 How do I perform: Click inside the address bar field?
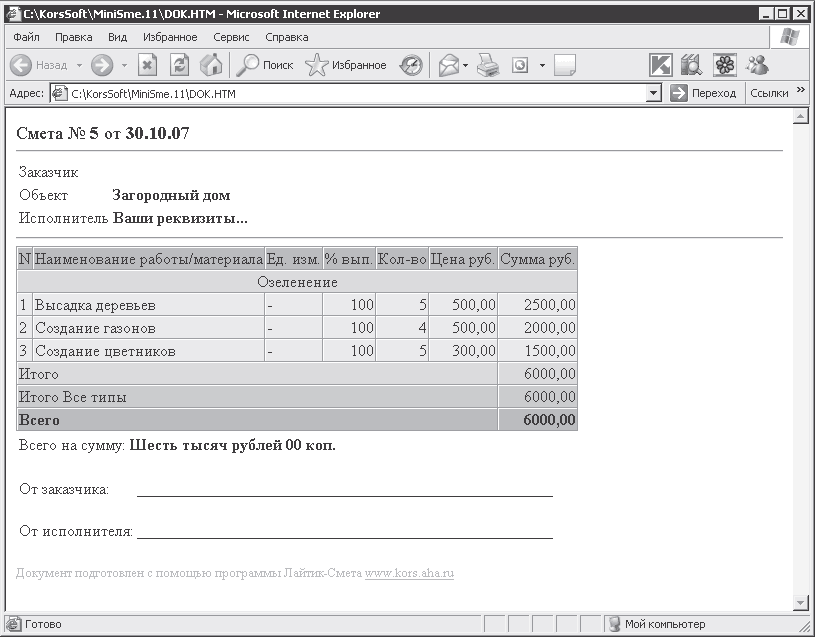[x=350, y=93]
